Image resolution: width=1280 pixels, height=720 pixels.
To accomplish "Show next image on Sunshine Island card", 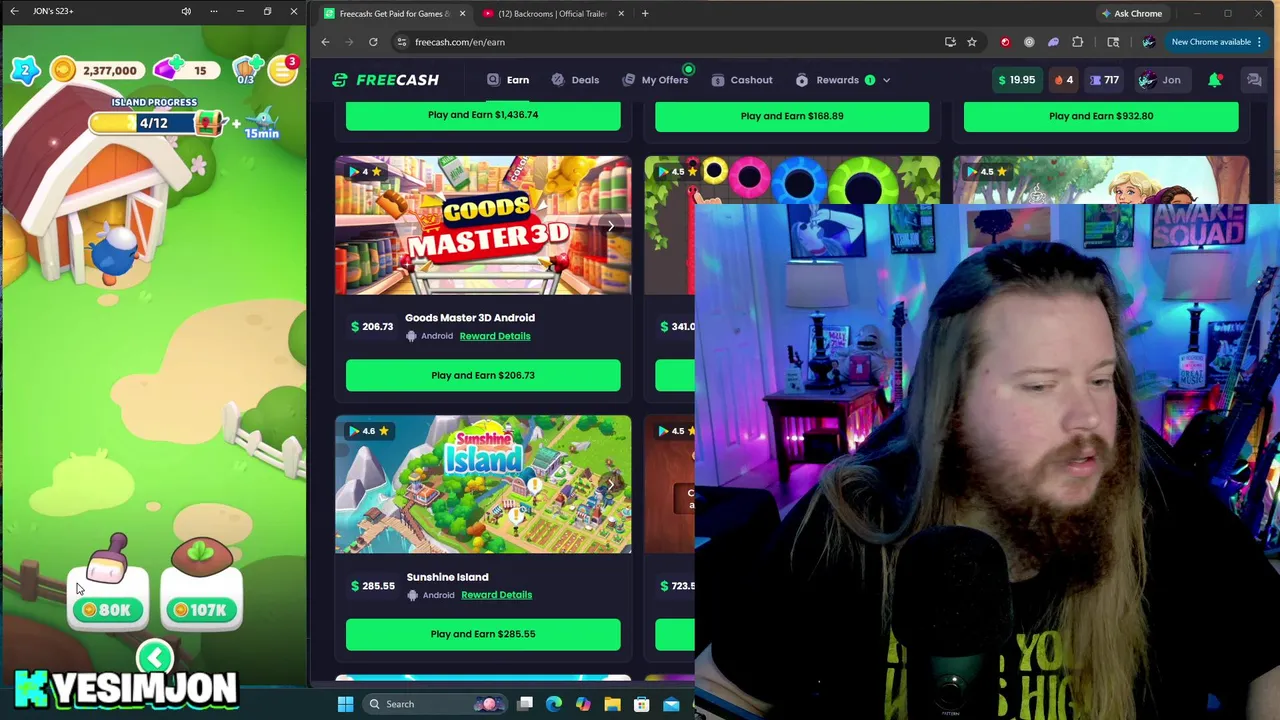I will click(x=611, y=485).
